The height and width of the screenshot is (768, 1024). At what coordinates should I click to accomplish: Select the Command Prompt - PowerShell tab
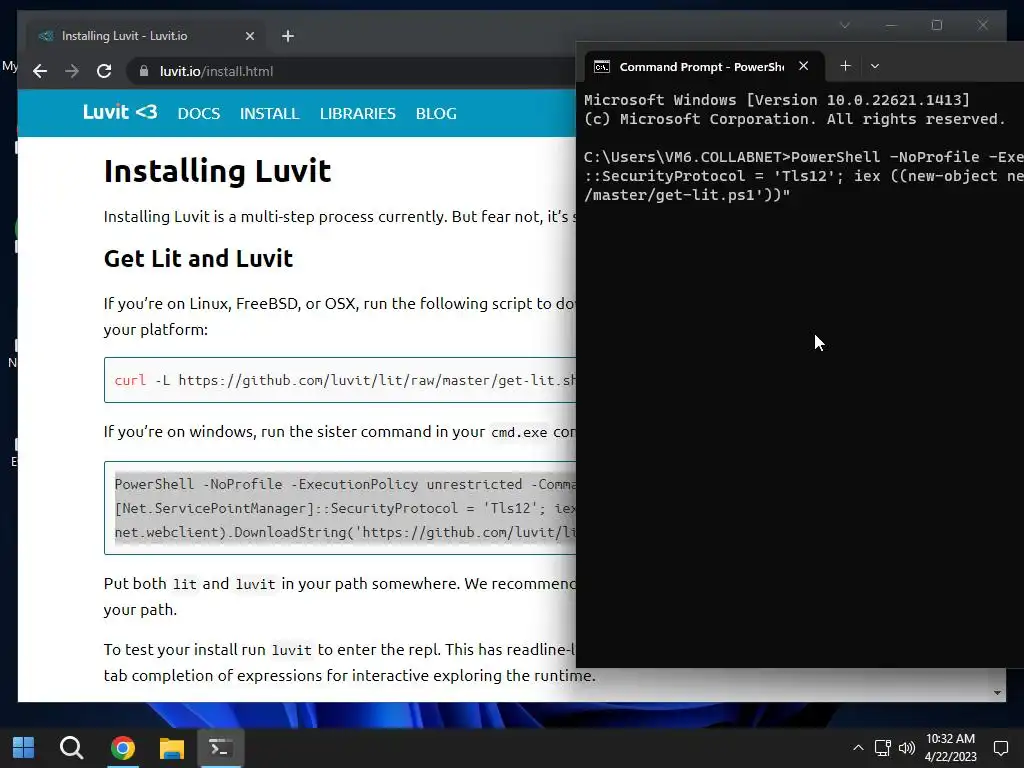[x=703, y=67]
